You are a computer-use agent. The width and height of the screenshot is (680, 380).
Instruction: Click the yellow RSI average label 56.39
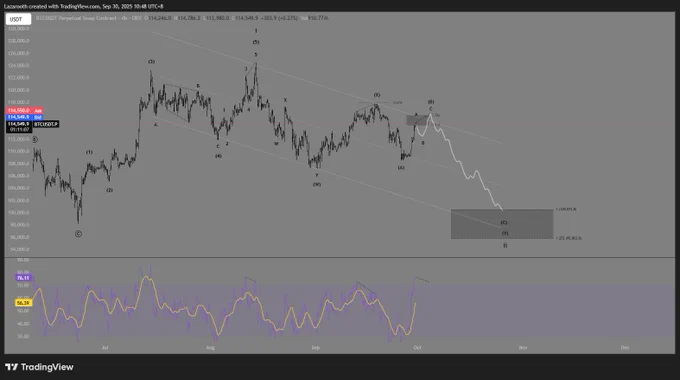tap(23, 303)
